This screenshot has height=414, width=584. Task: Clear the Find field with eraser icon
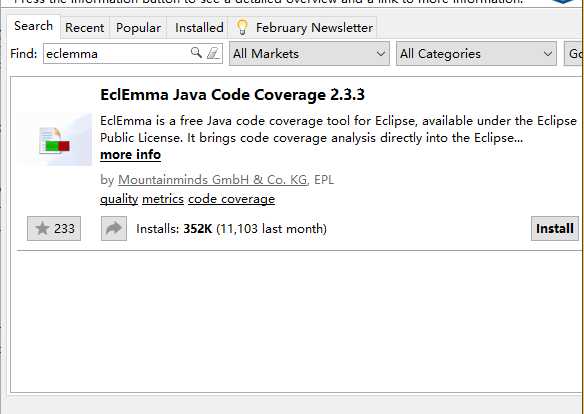(x=213, y=53)
